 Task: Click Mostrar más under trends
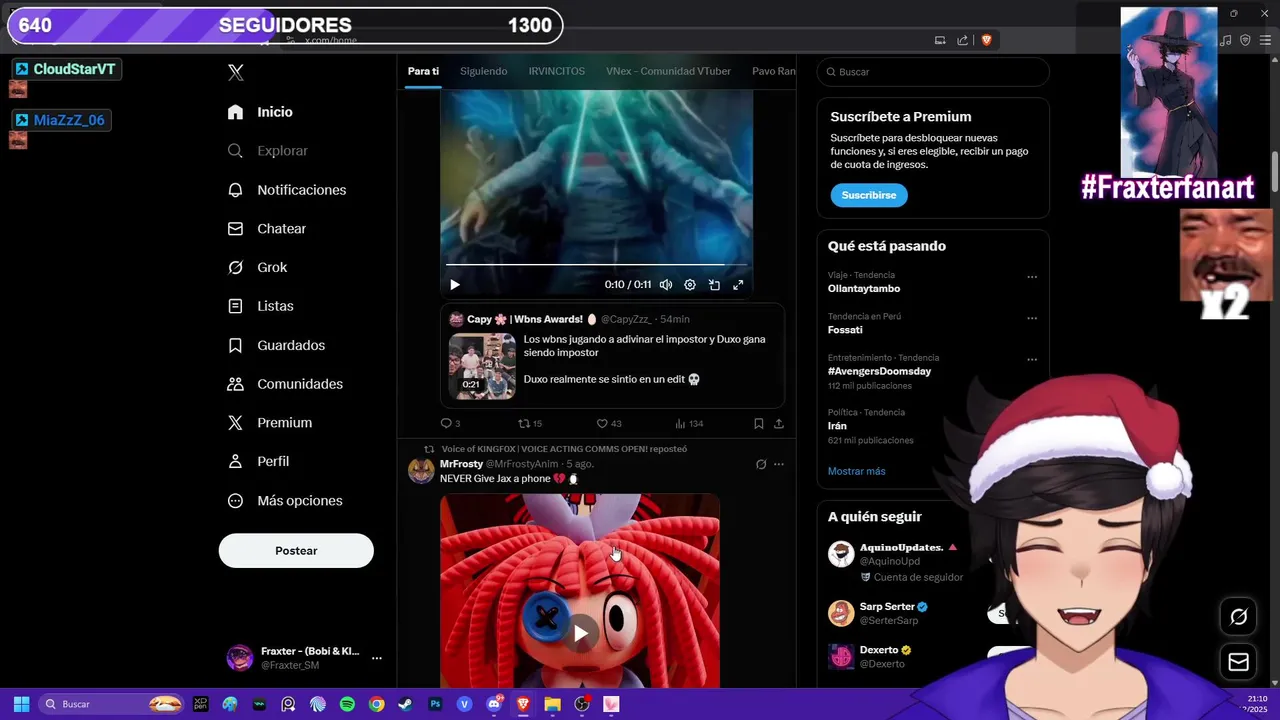click(856, 471)
